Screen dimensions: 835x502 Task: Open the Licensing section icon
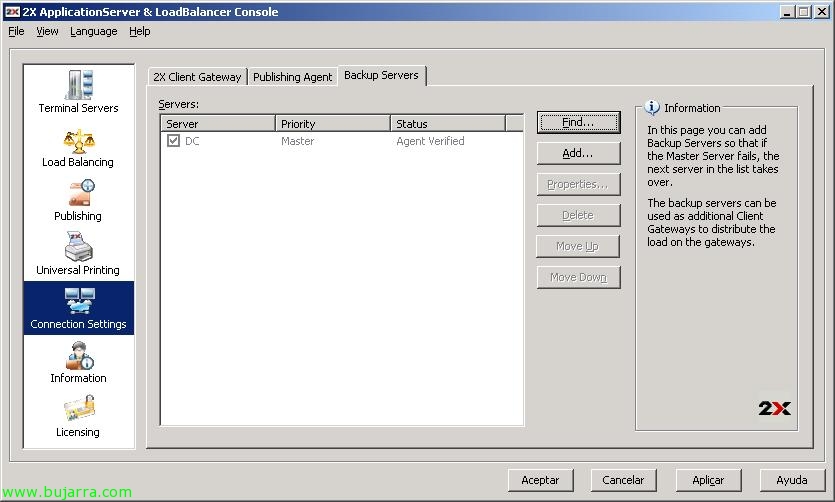click(x=79, y=409)
